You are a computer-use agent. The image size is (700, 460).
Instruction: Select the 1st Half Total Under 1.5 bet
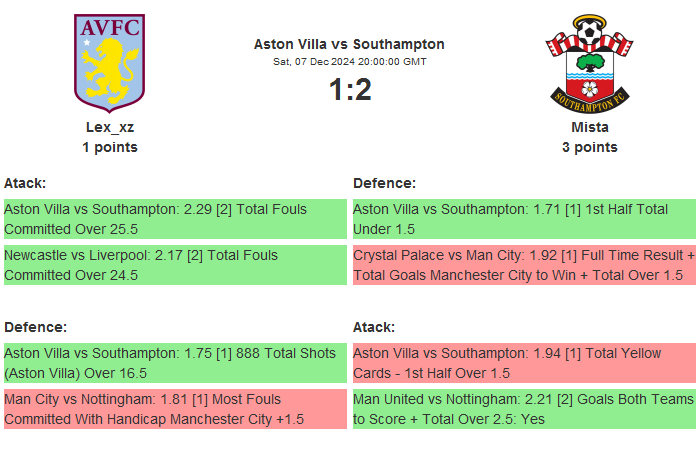click(523, 219)
